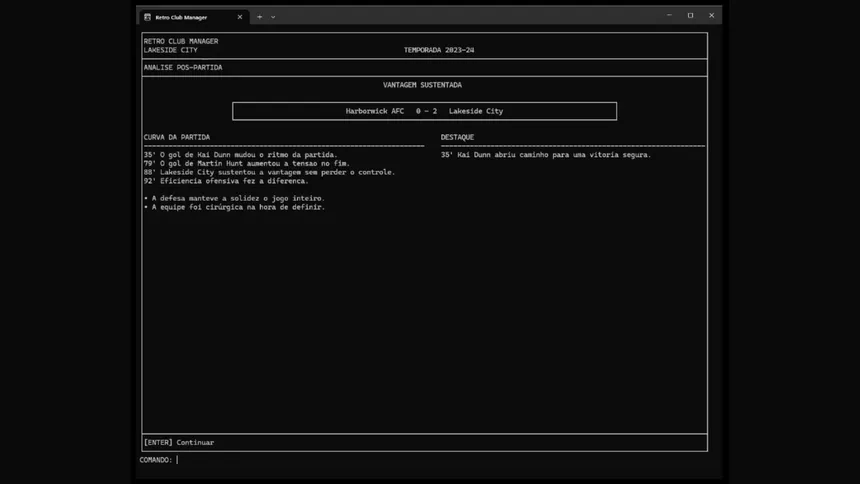Screen dimensions: 860x484
Task: Click the terminal icon in the tab
Action: click(148, 17)
